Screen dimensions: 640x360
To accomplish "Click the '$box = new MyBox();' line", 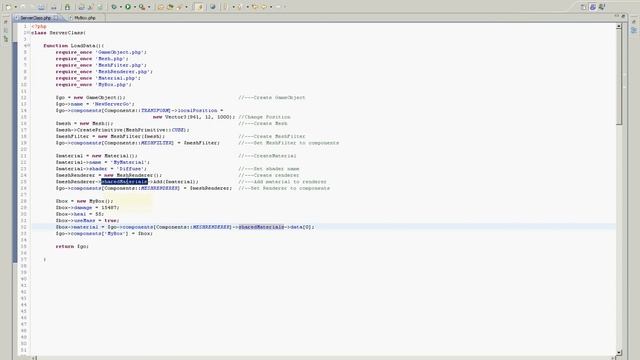I will [x=84, y=201].
